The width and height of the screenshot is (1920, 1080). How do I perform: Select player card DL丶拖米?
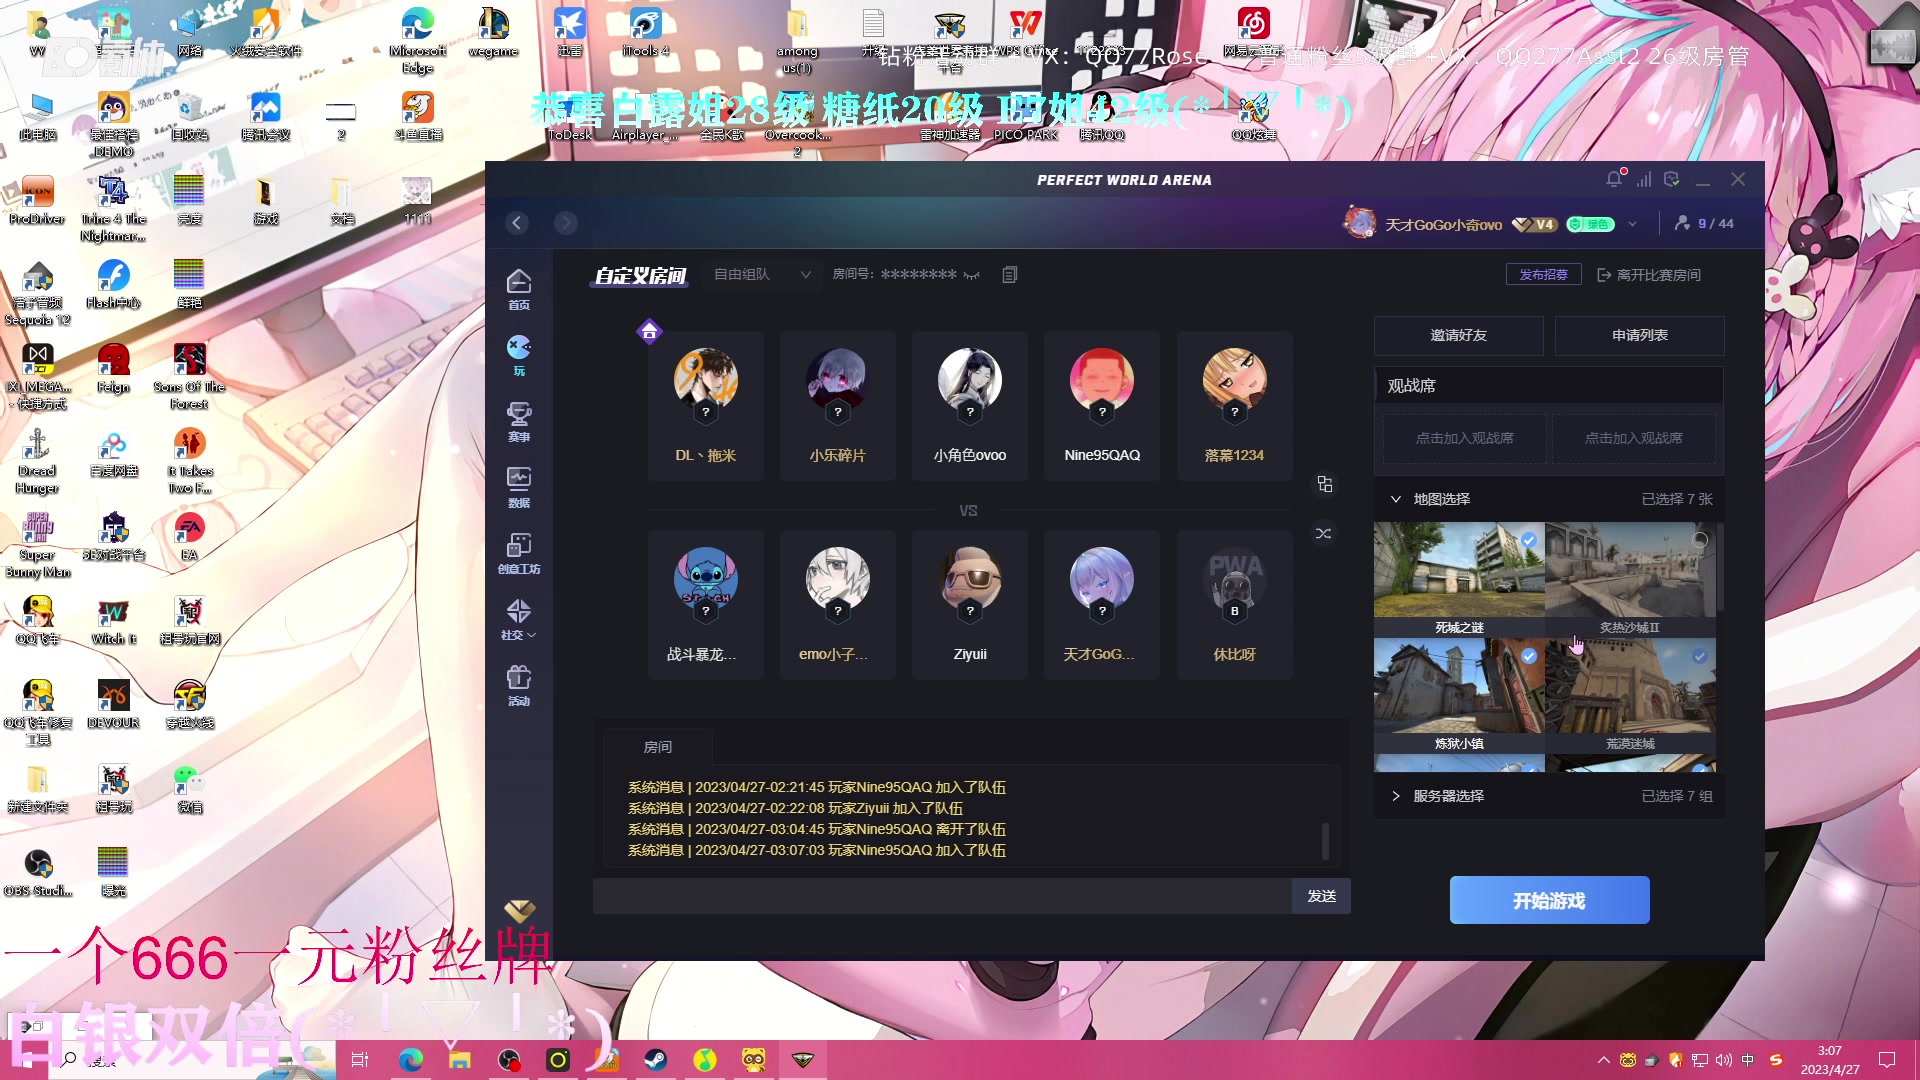(x=706, y=406)
